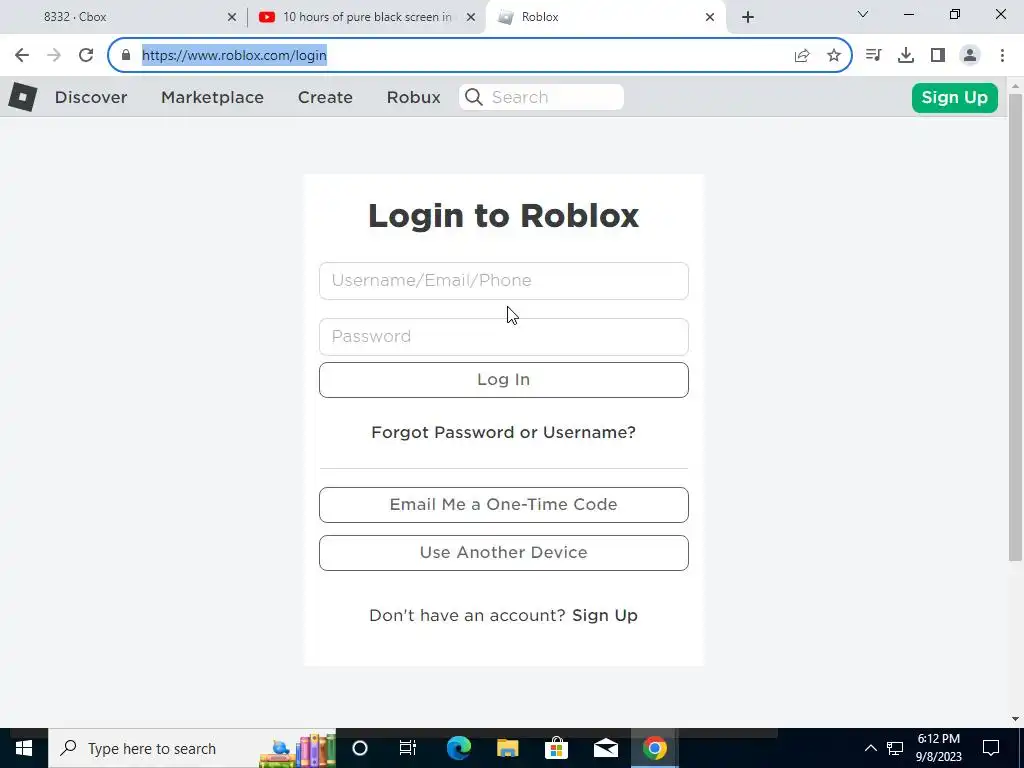Open Cortana circle icon in taskbar

click(x=360, y=748)
